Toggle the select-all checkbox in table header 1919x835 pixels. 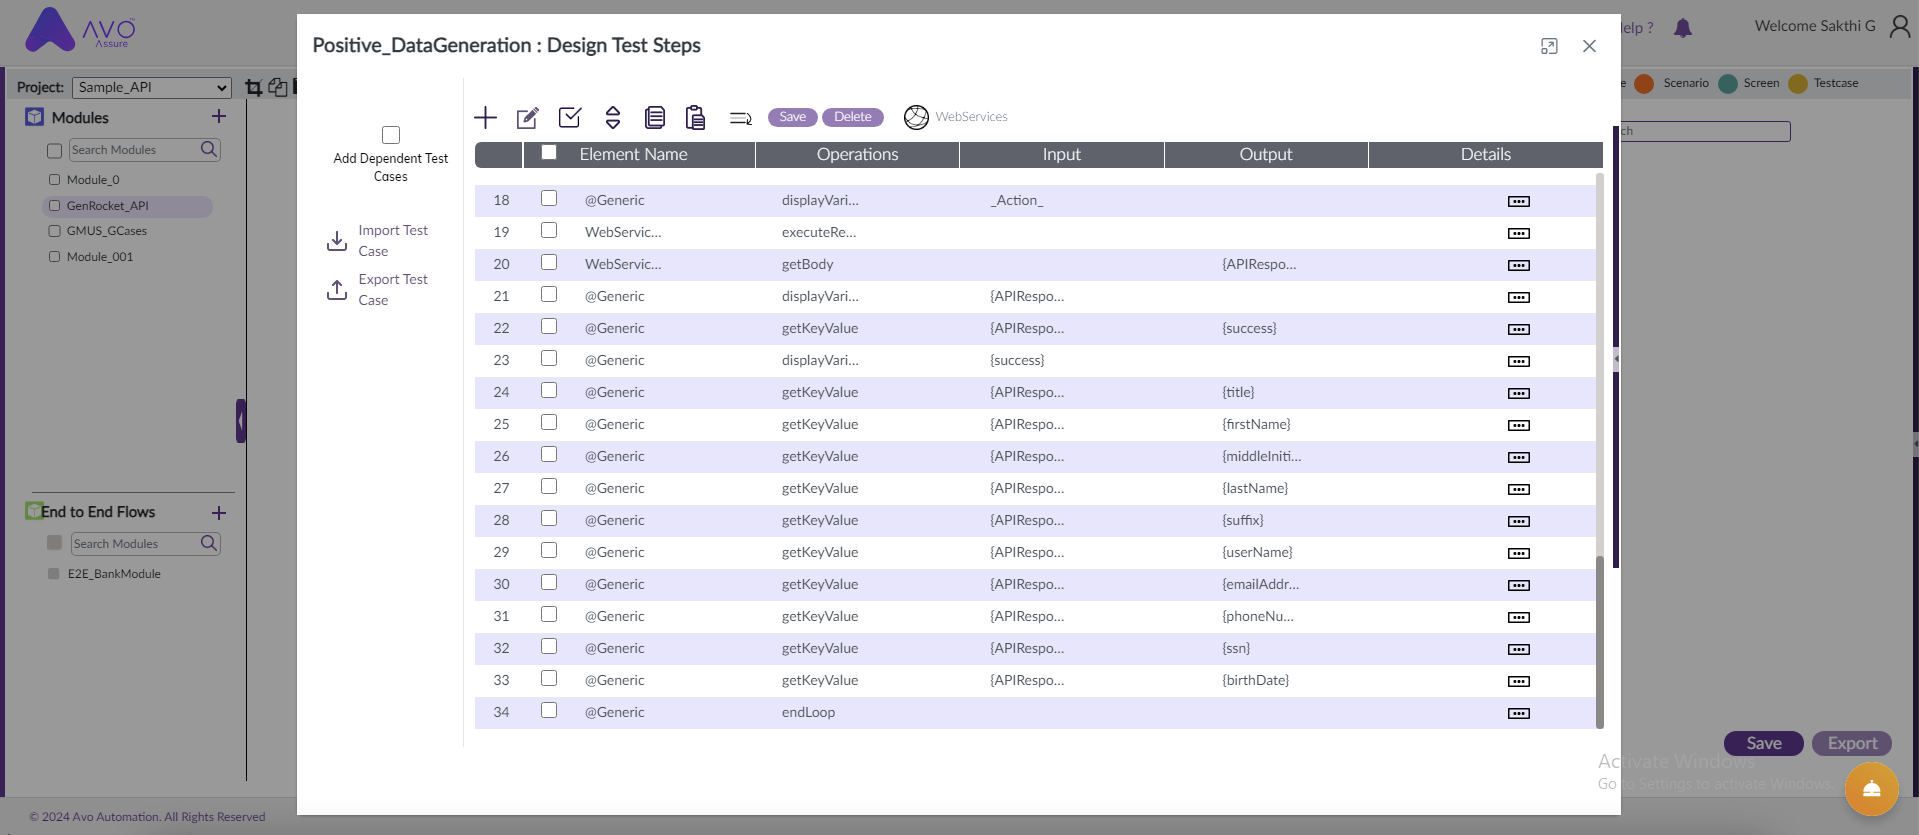[x=549, y=153]
